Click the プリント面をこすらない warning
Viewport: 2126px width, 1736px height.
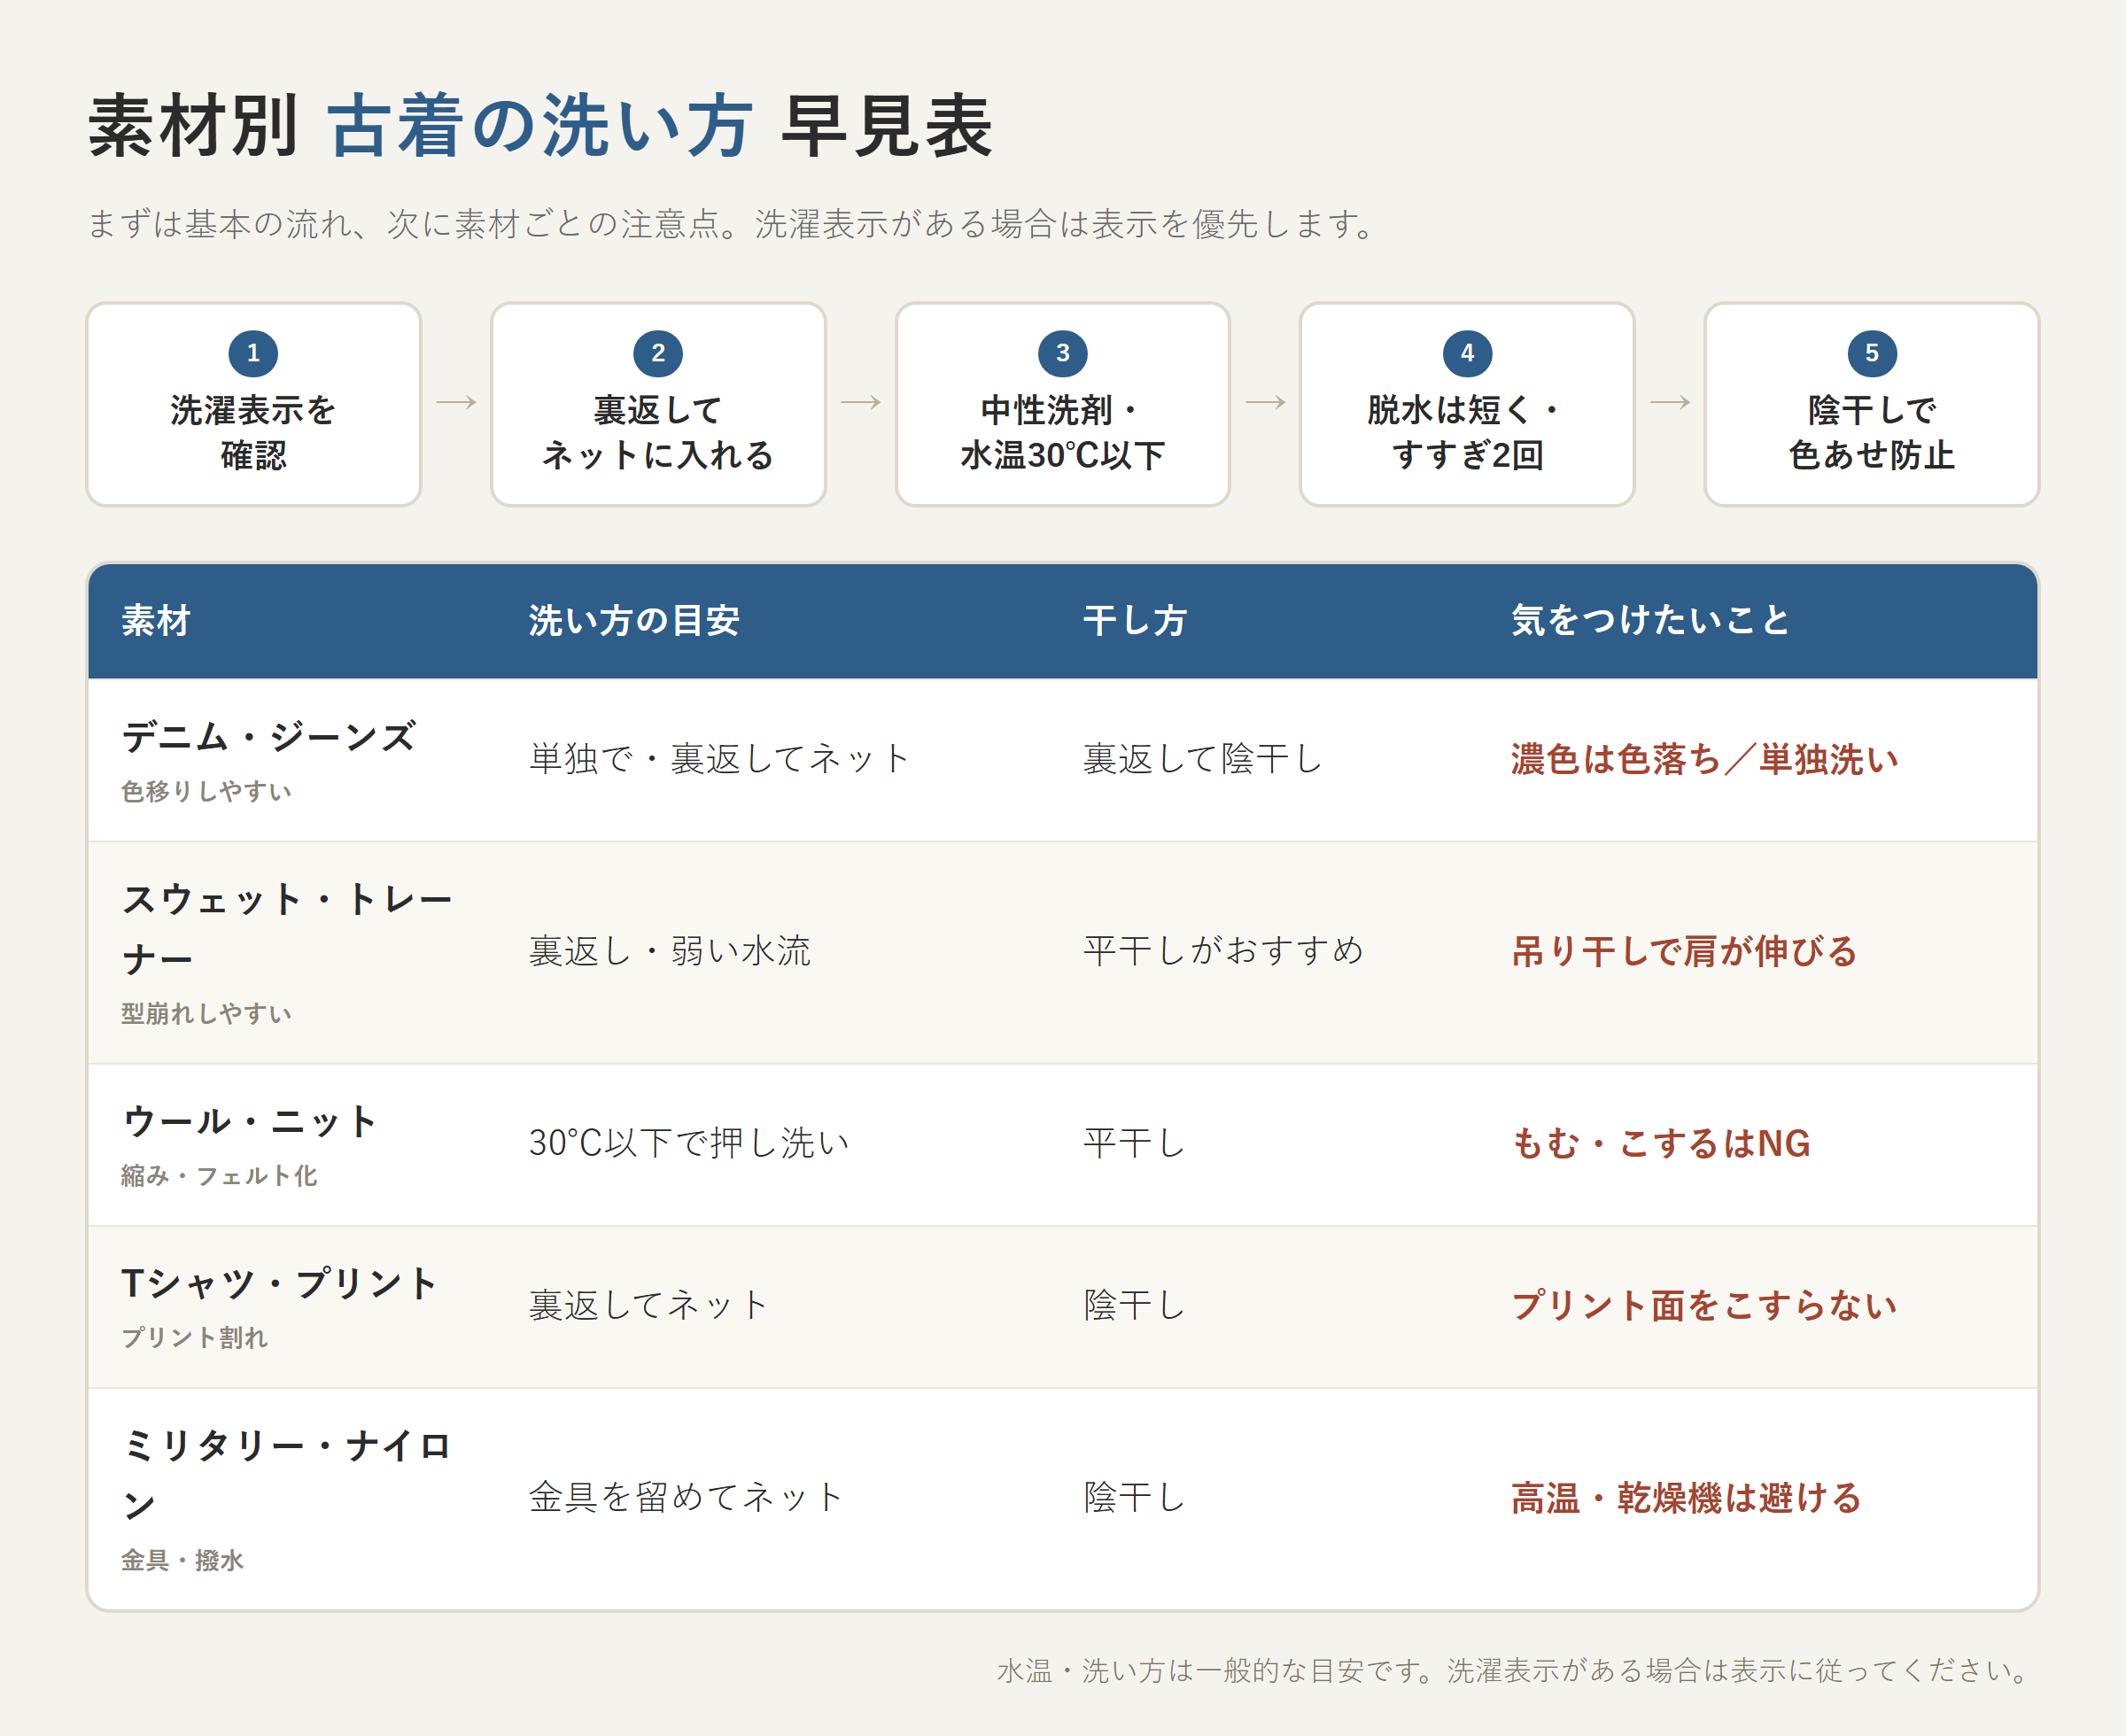pos(1704,1305)
